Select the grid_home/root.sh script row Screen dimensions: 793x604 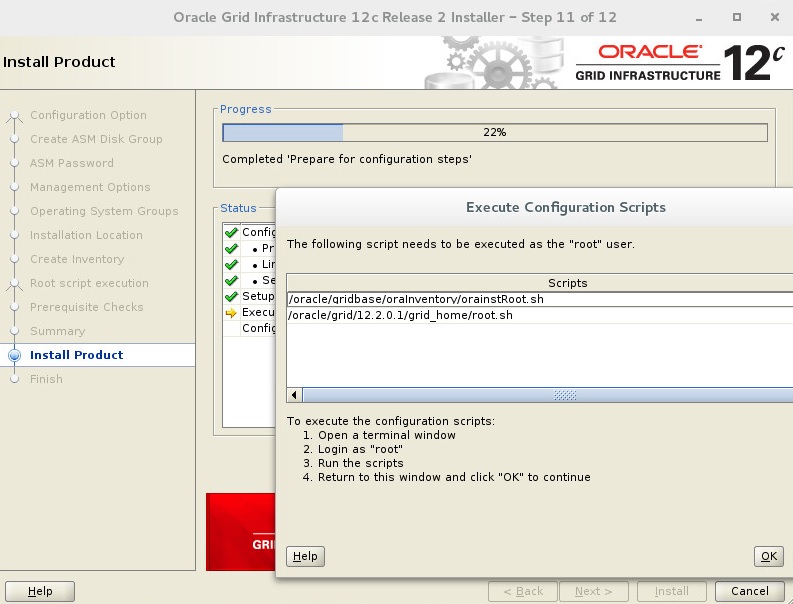coord(540,315)
